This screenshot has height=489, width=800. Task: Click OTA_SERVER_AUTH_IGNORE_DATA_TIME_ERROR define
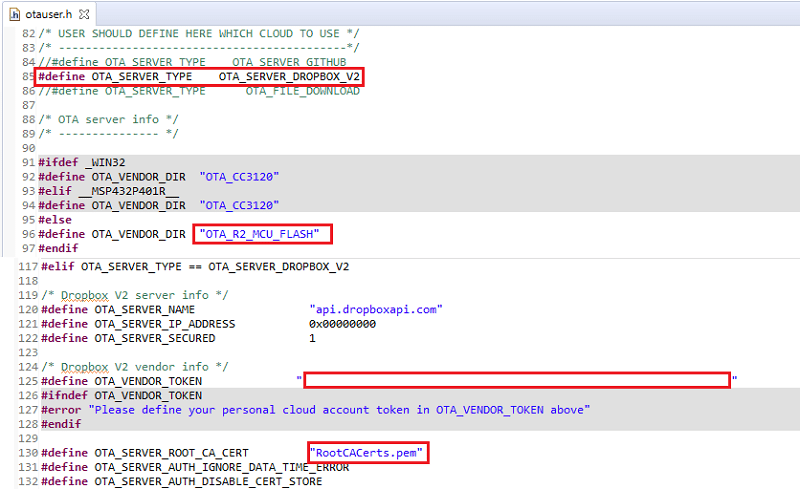tap(221, 467)
